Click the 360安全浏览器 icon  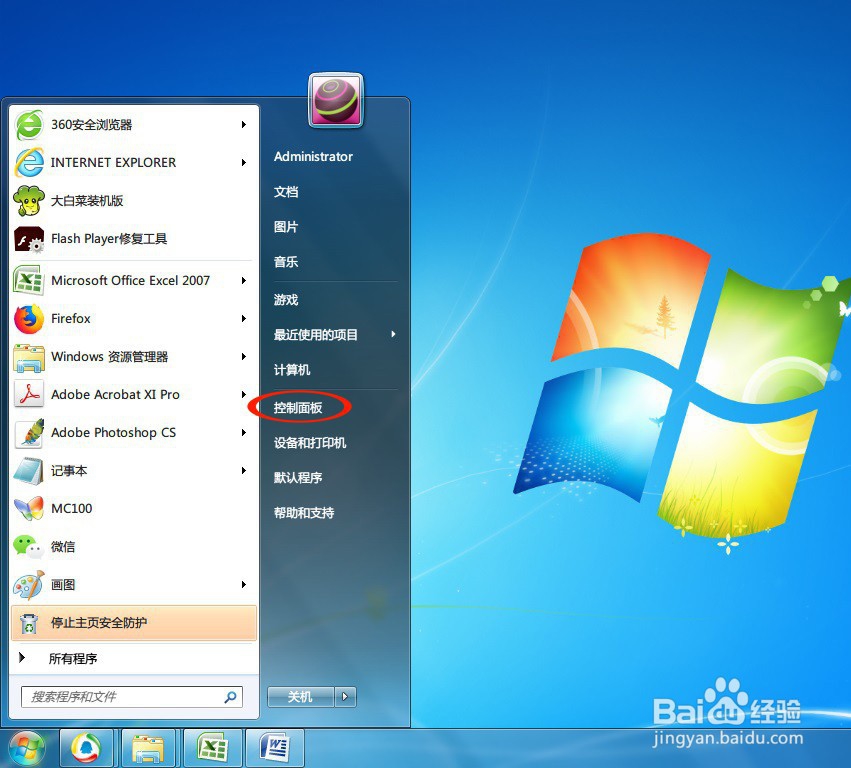click(x=29, y=125)
